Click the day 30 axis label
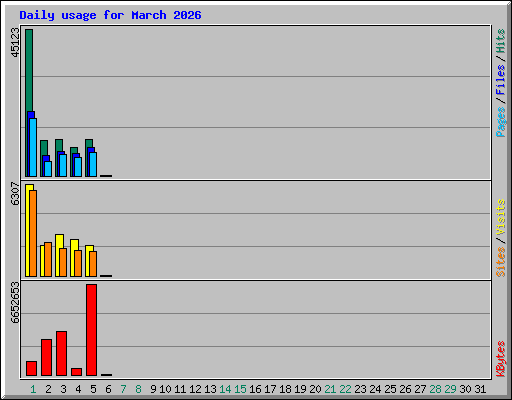 point(465,389)
